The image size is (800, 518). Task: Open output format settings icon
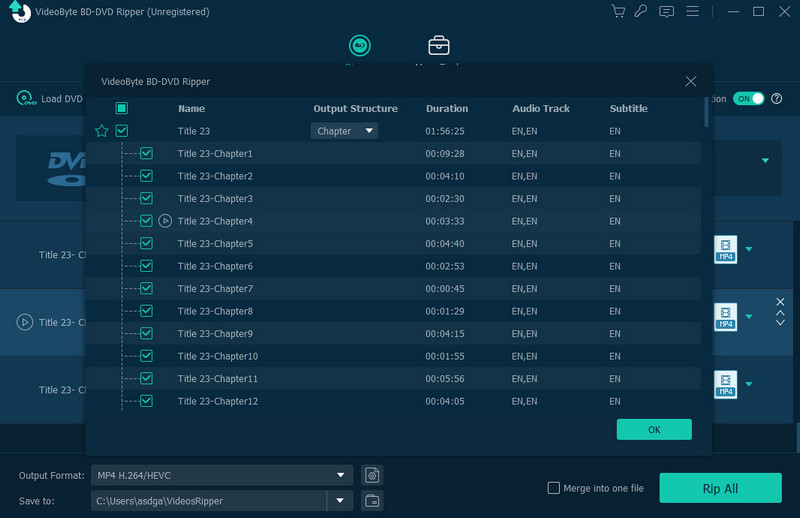click(372, 475)
